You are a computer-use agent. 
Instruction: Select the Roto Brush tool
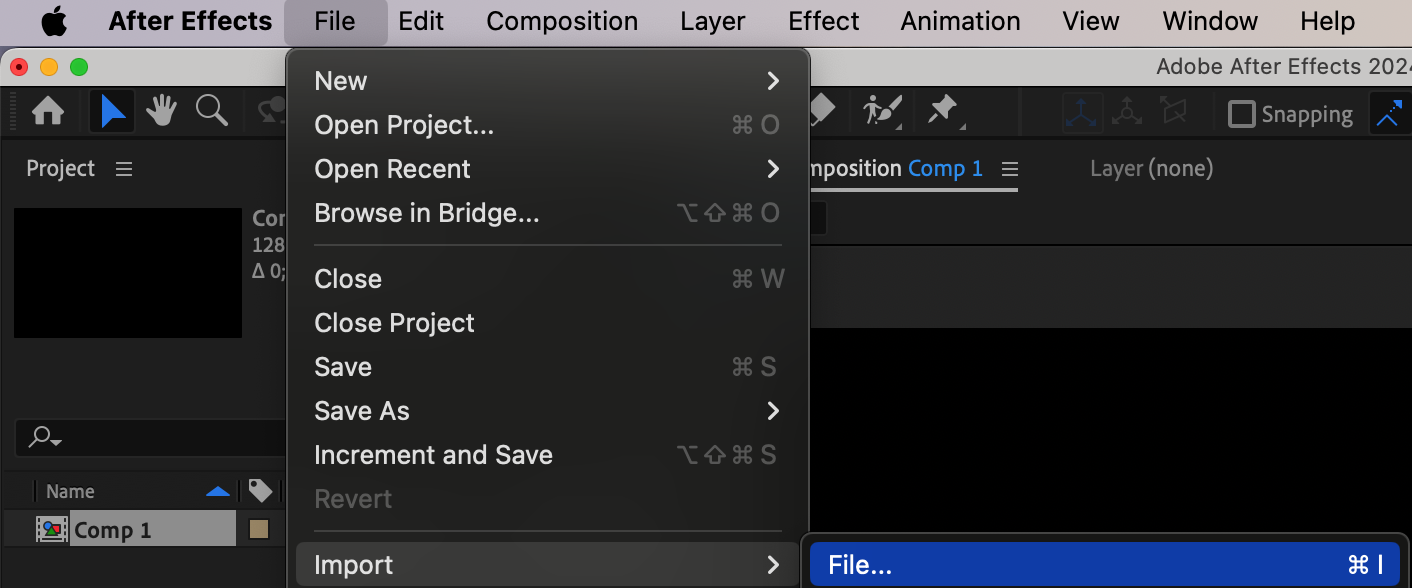(x=882, y=111)
